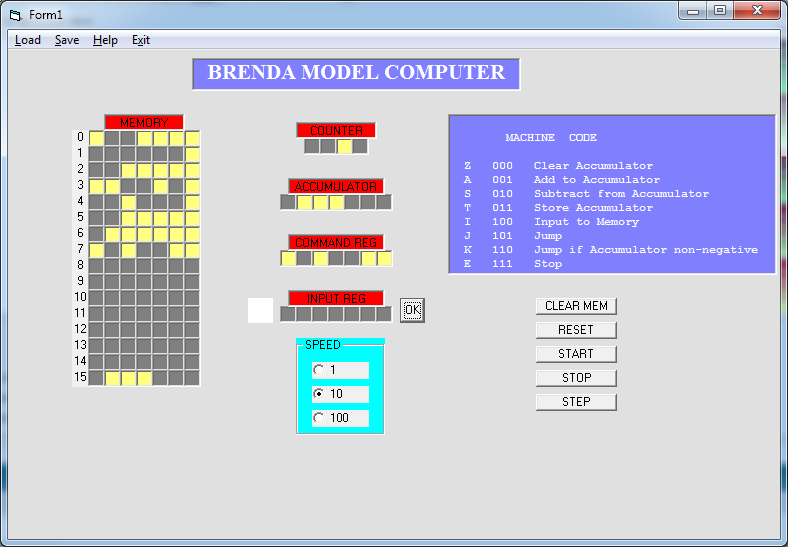Open the Save menu
The height and width of the screenshot is (547, 788).
coord(67,40)
